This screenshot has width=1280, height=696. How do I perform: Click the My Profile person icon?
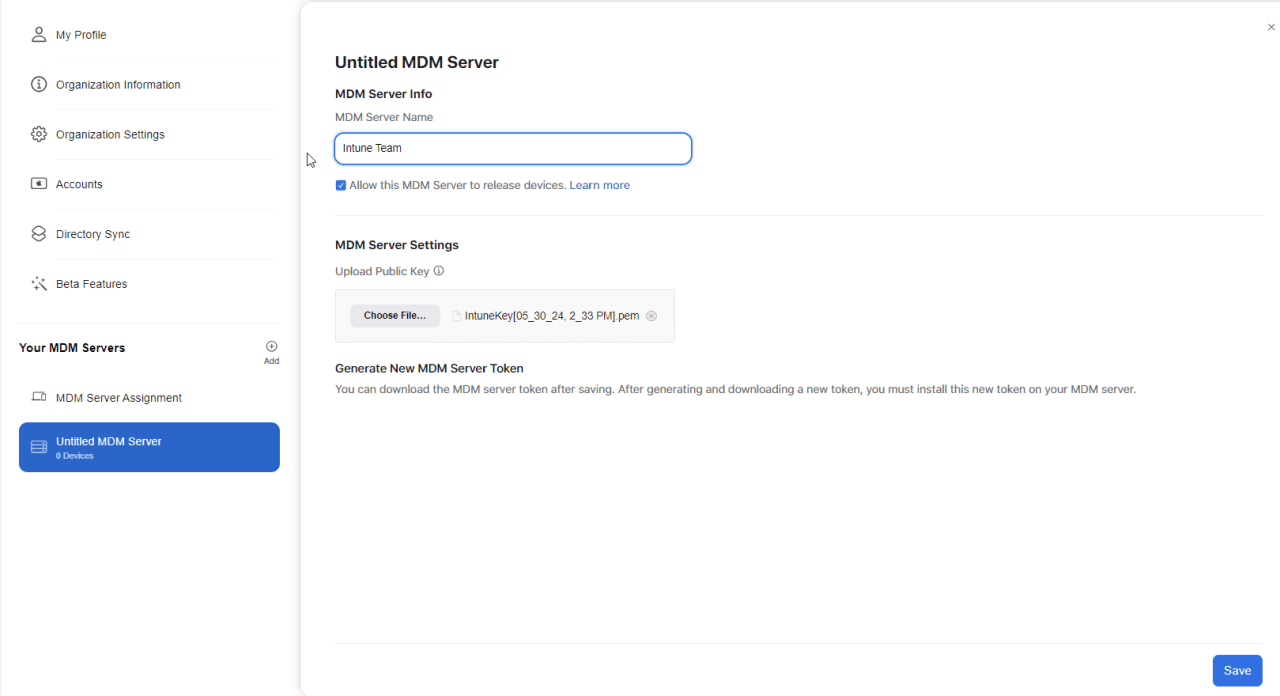click(x=38, y=34)
